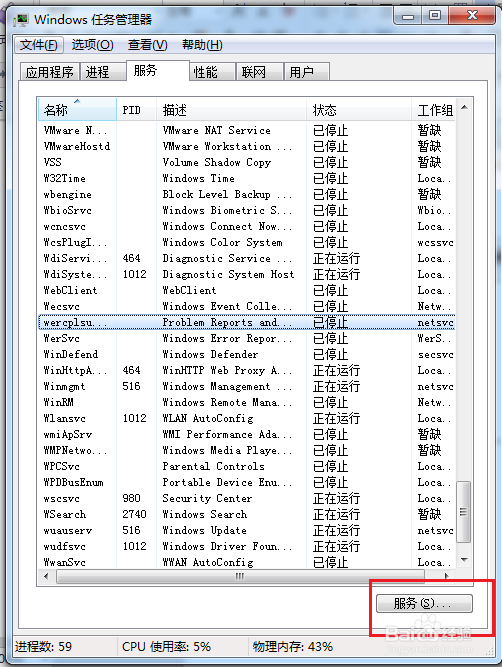This screenshot has height=667, width=502.
Task: Sort services by 状态 column header
Action: click(x=359, y=110)
